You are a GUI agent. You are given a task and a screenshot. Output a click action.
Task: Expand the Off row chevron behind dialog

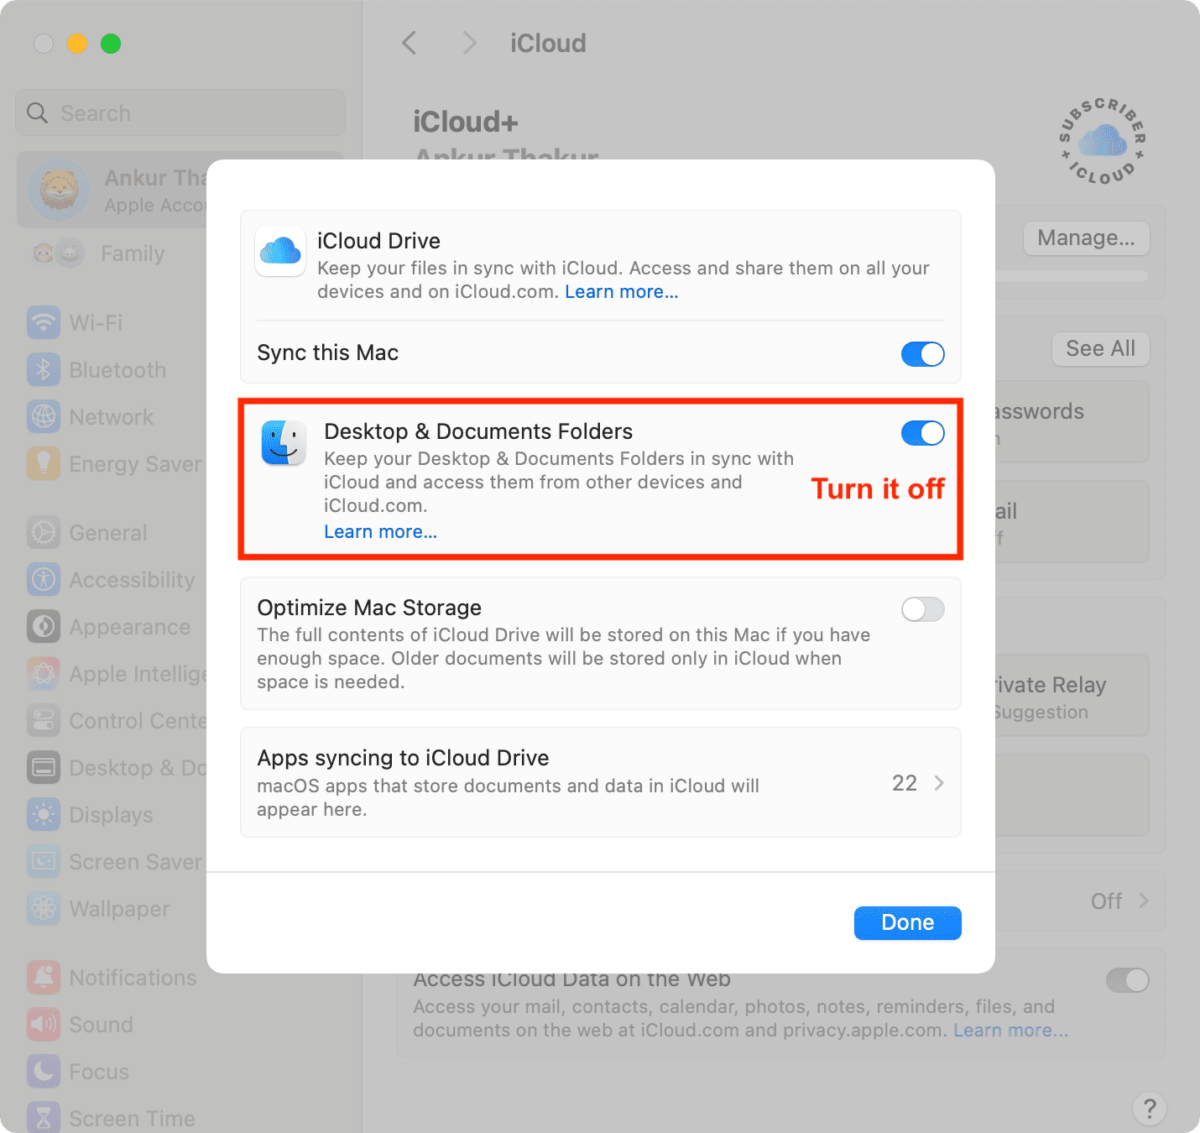pyautogui.click(x=1143, y=901)
